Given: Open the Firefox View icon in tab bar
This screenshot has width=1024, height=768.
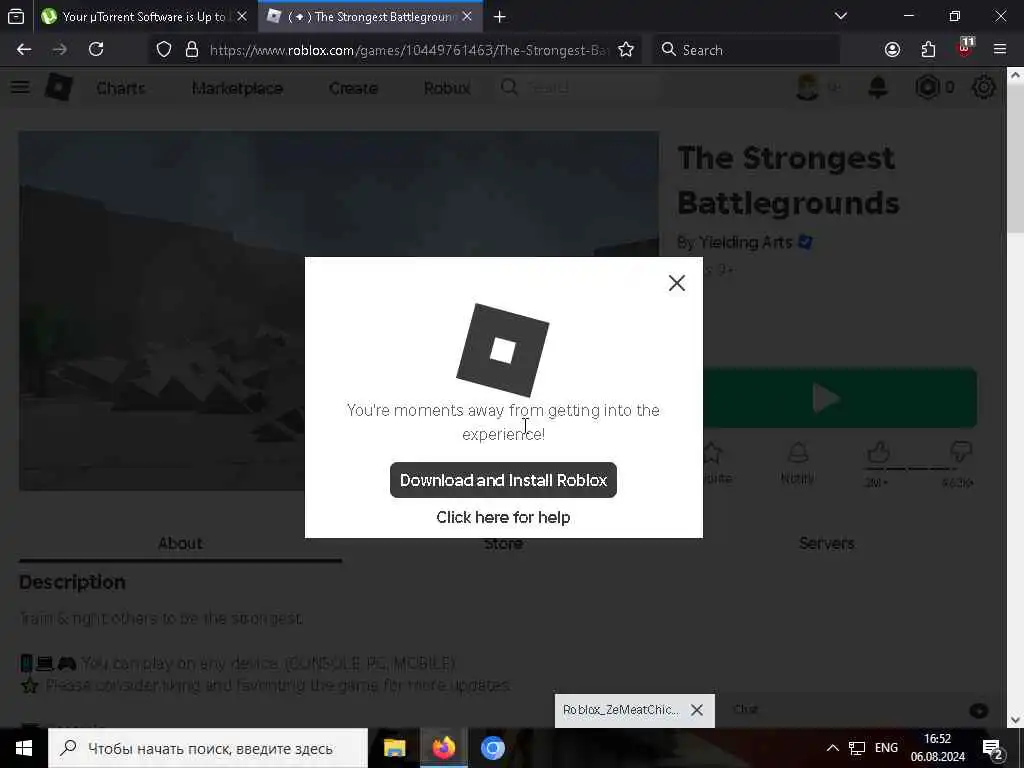Looking at the screenshot, I should pos(16,16).
